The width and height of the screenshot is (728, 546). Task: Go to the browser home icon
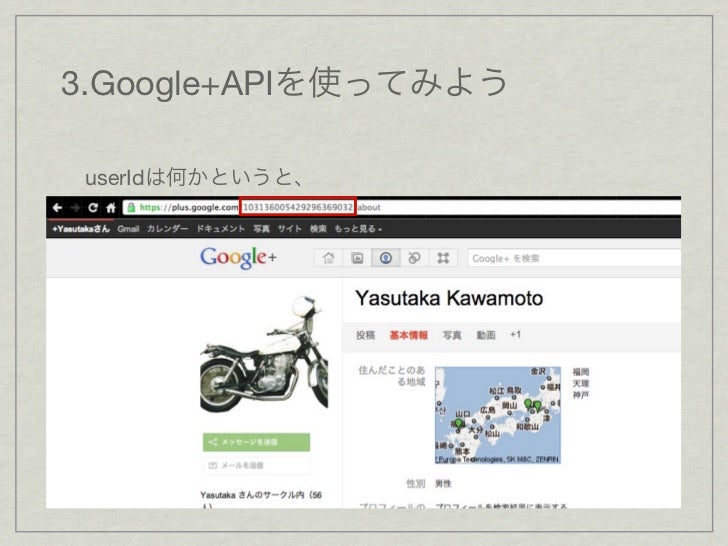pyautogui.click(x=110, y=208)
